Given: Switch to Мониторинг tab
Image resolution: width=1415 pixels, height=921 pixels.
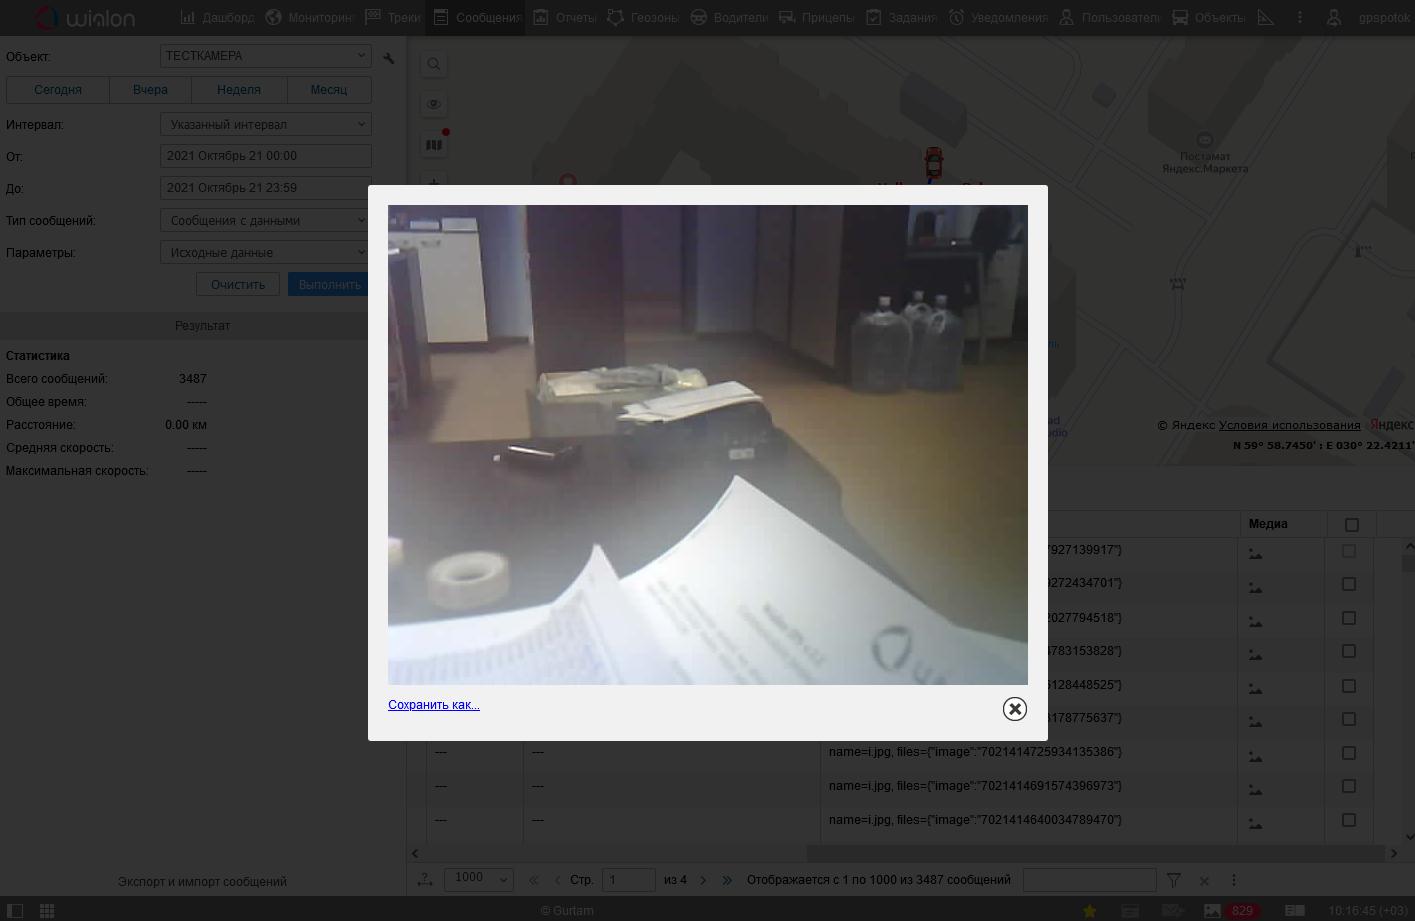Looking at the screenshot, I should (309, 17).
